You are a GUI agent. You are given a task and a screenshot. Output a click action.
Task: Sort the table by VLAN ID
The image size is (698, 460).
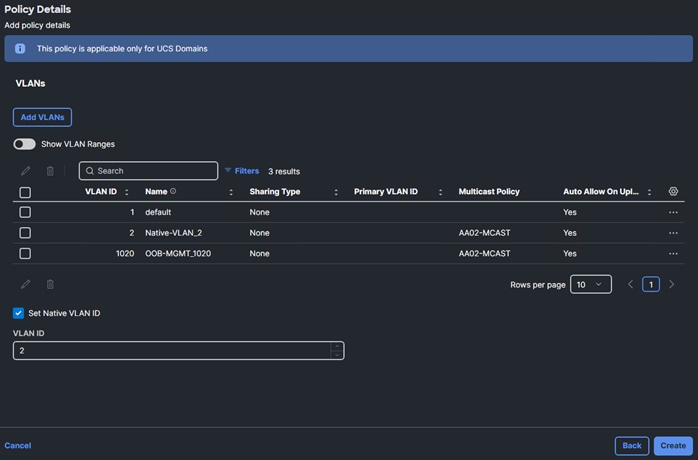tap(126, 192)
